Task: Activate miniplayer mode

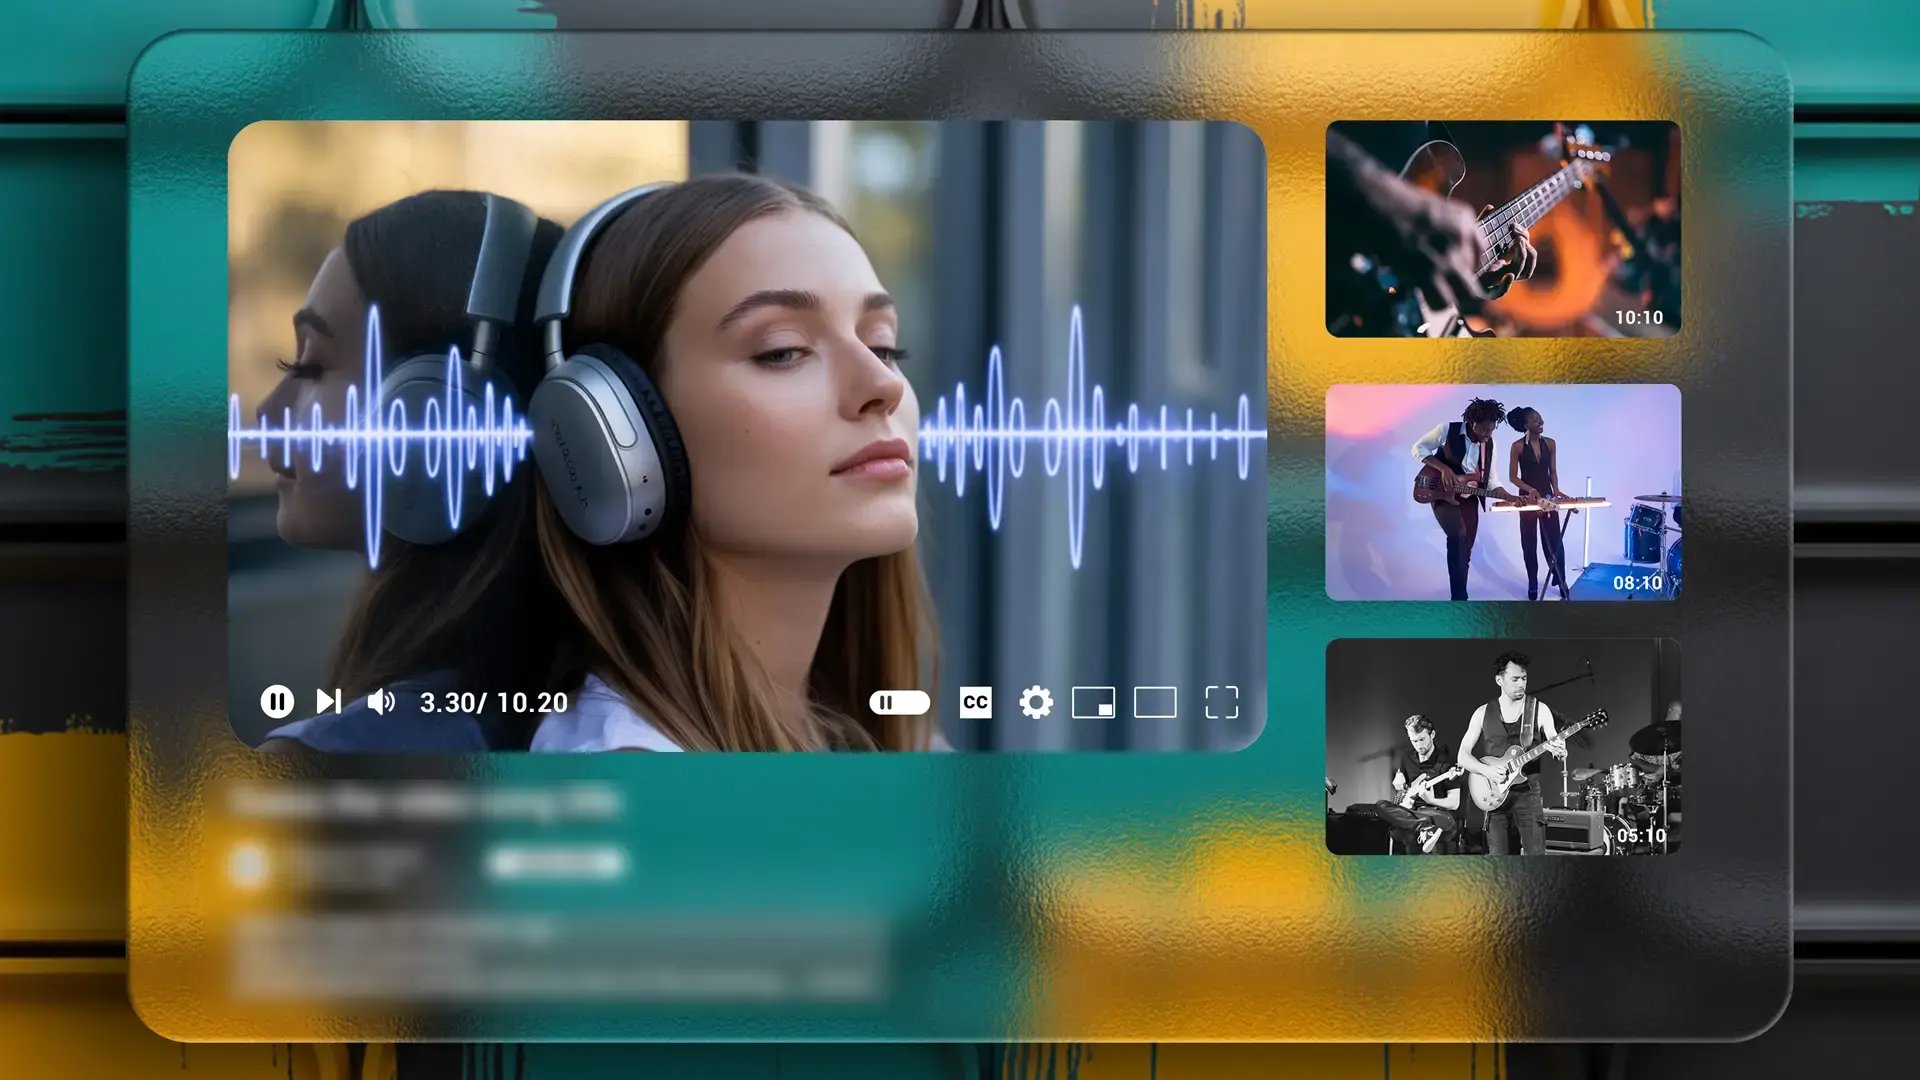Action: [x=1096, y=703]
